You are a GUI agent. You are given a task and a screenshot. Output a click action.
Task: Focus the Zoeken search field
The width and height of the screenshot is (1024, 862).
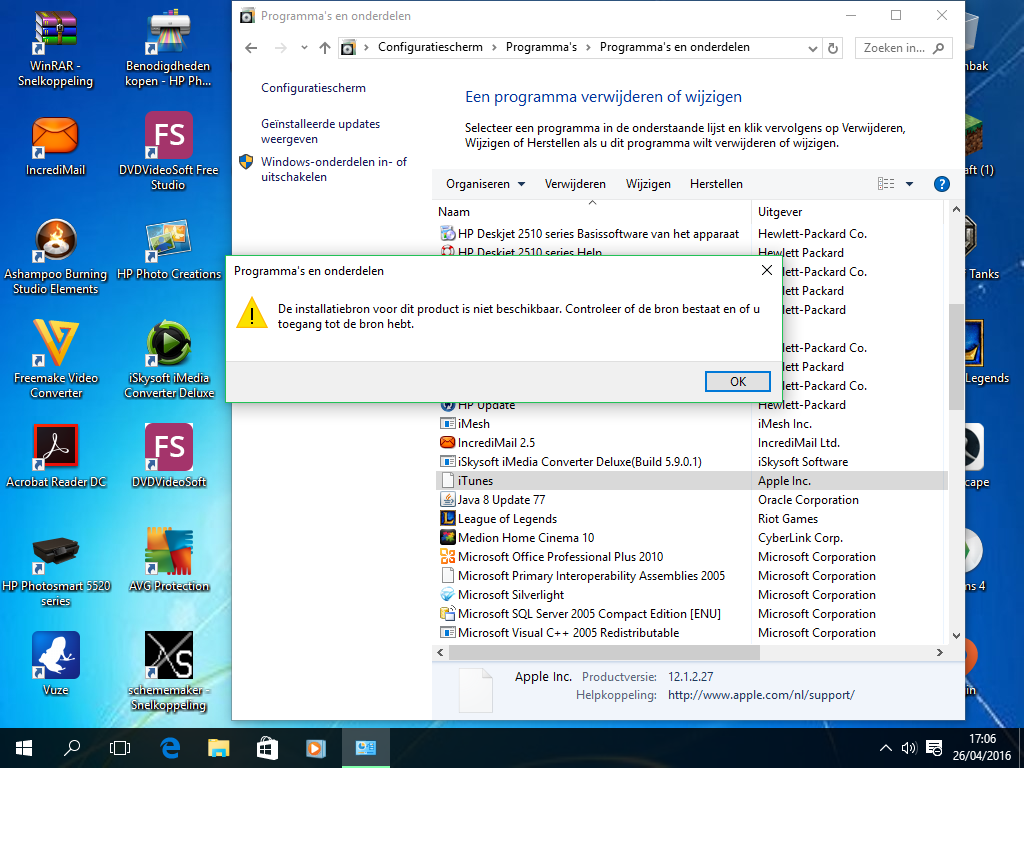coord(903,48)
